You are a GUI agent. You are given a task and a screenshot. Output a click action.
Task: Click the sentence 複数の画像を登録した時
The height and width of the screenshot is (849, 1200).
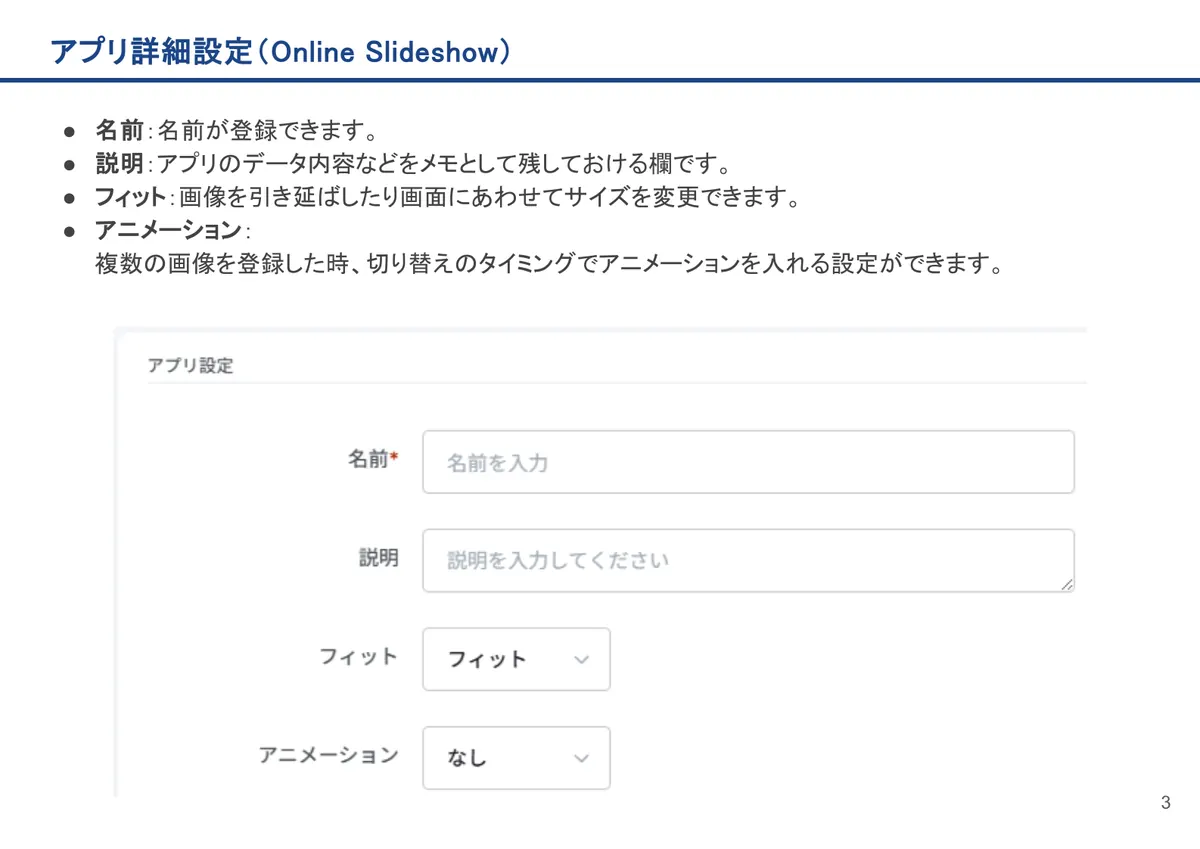point(547,266)
